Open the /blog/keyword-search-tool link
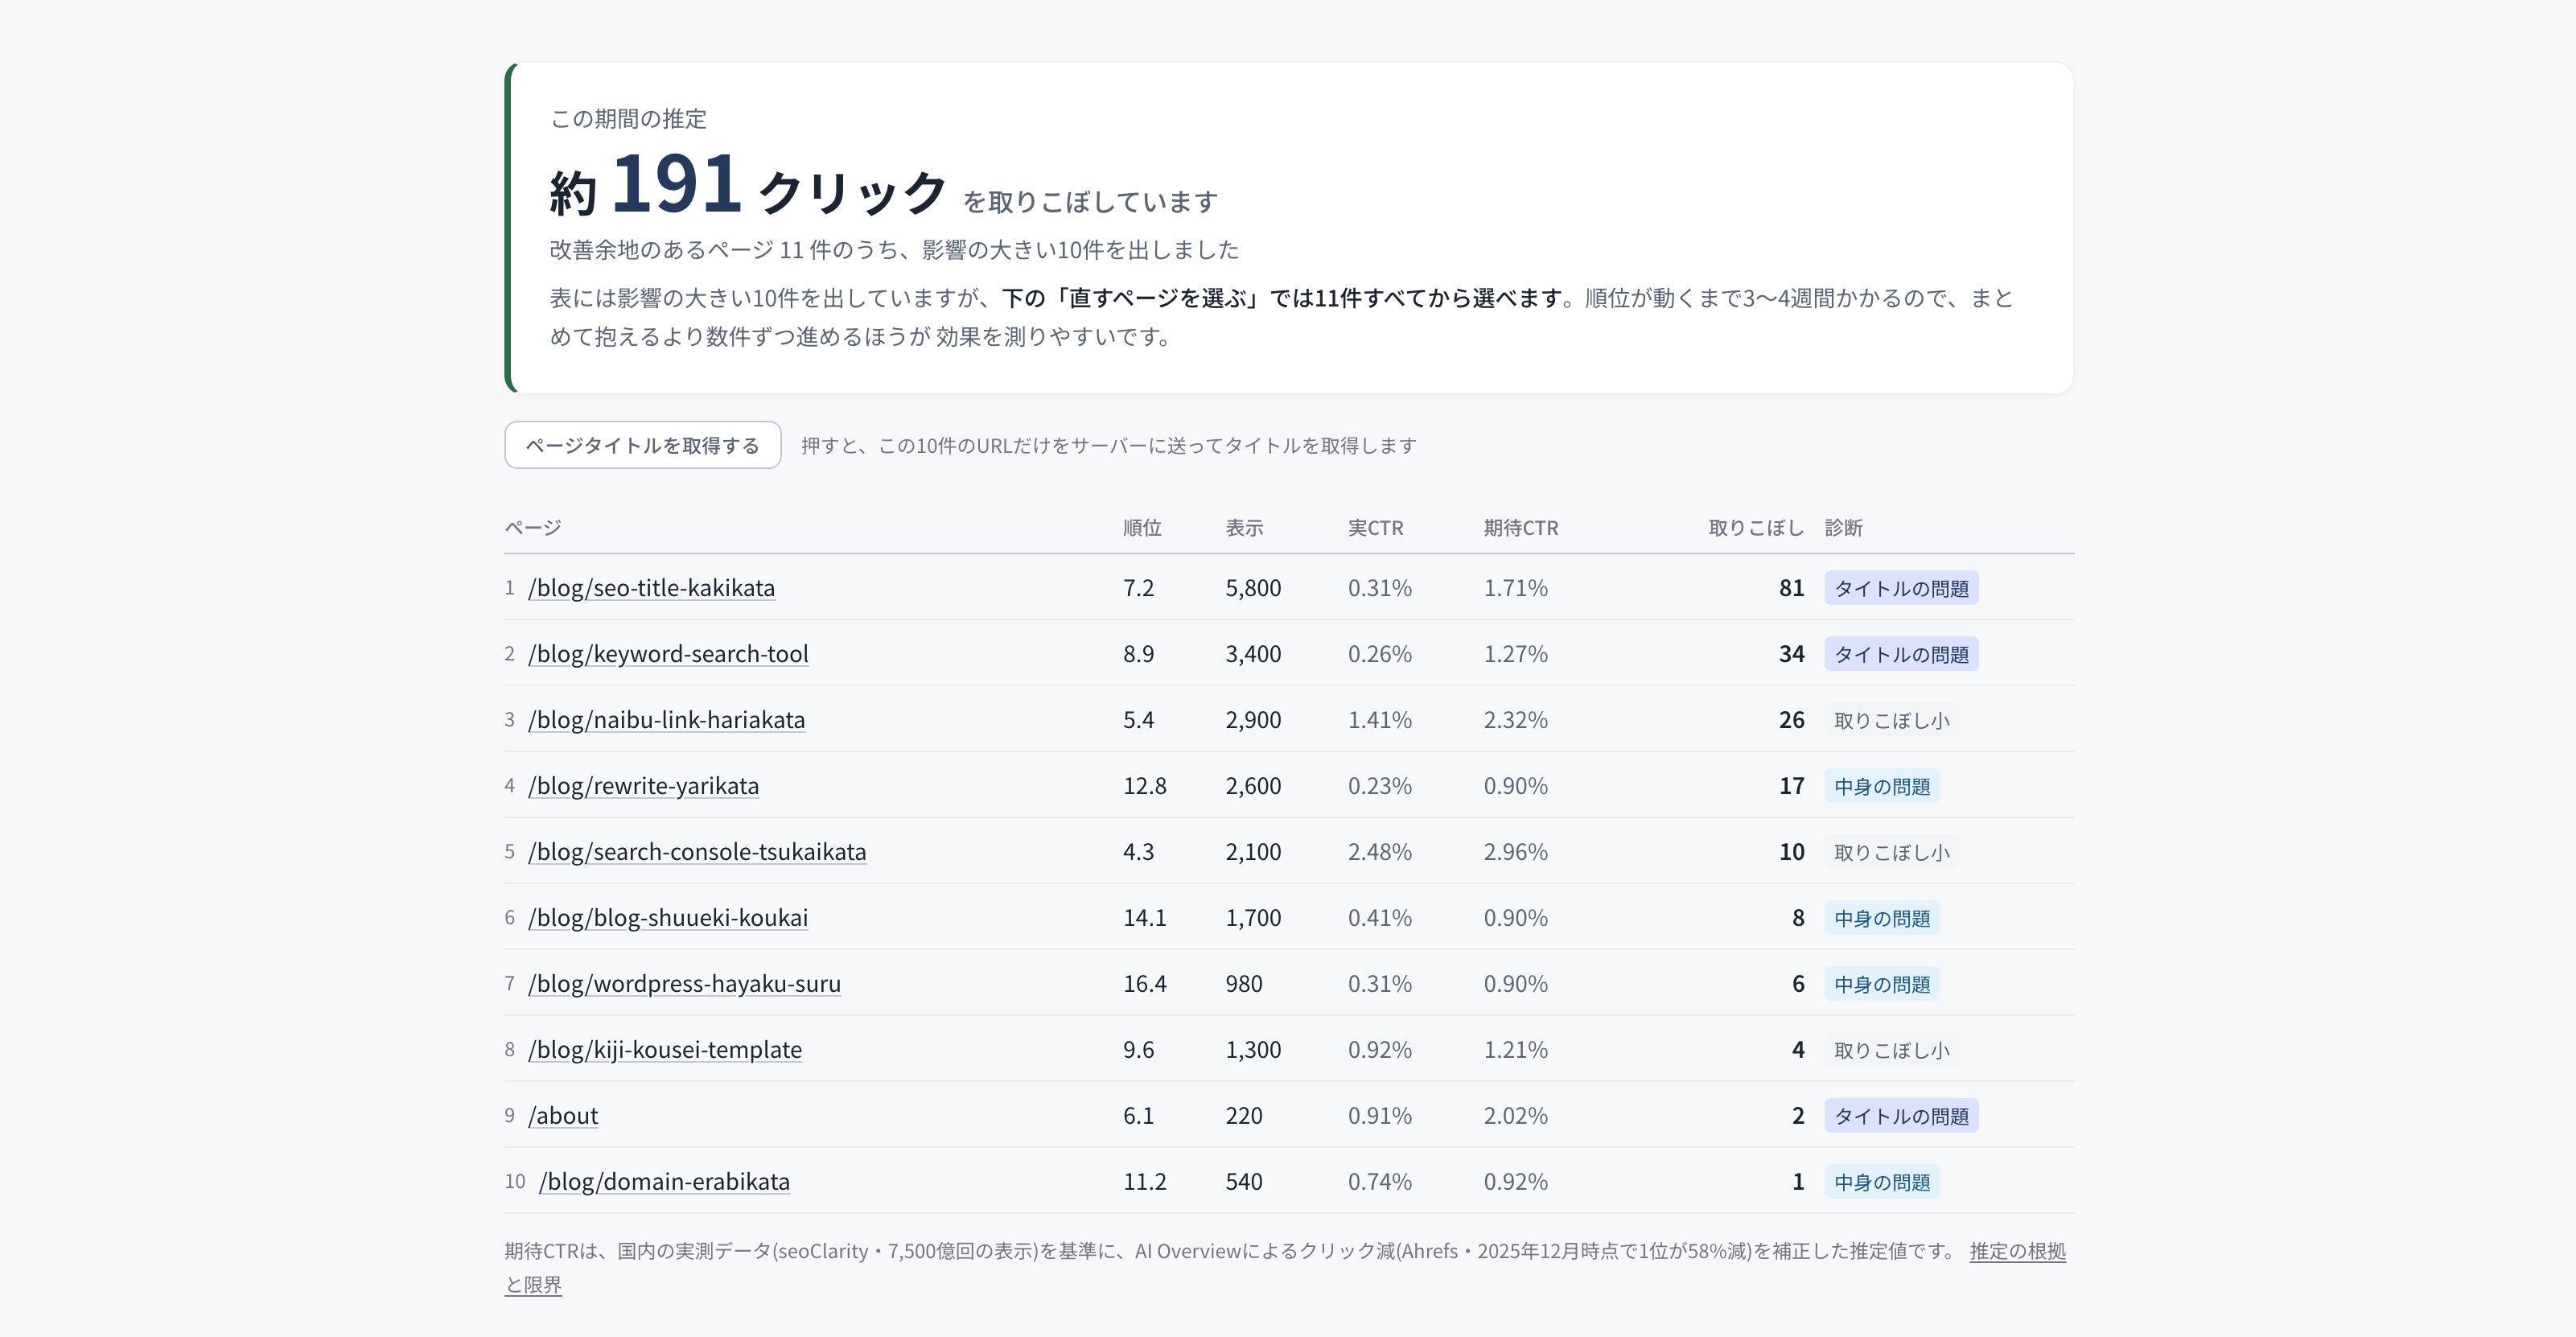 coord(668,654)
